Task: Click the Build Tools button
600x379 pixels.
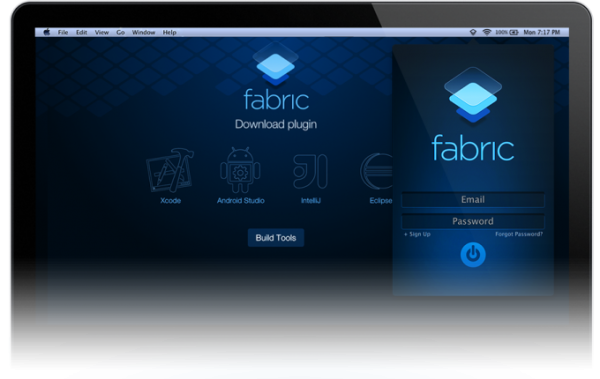Action: tap(276, 238)
